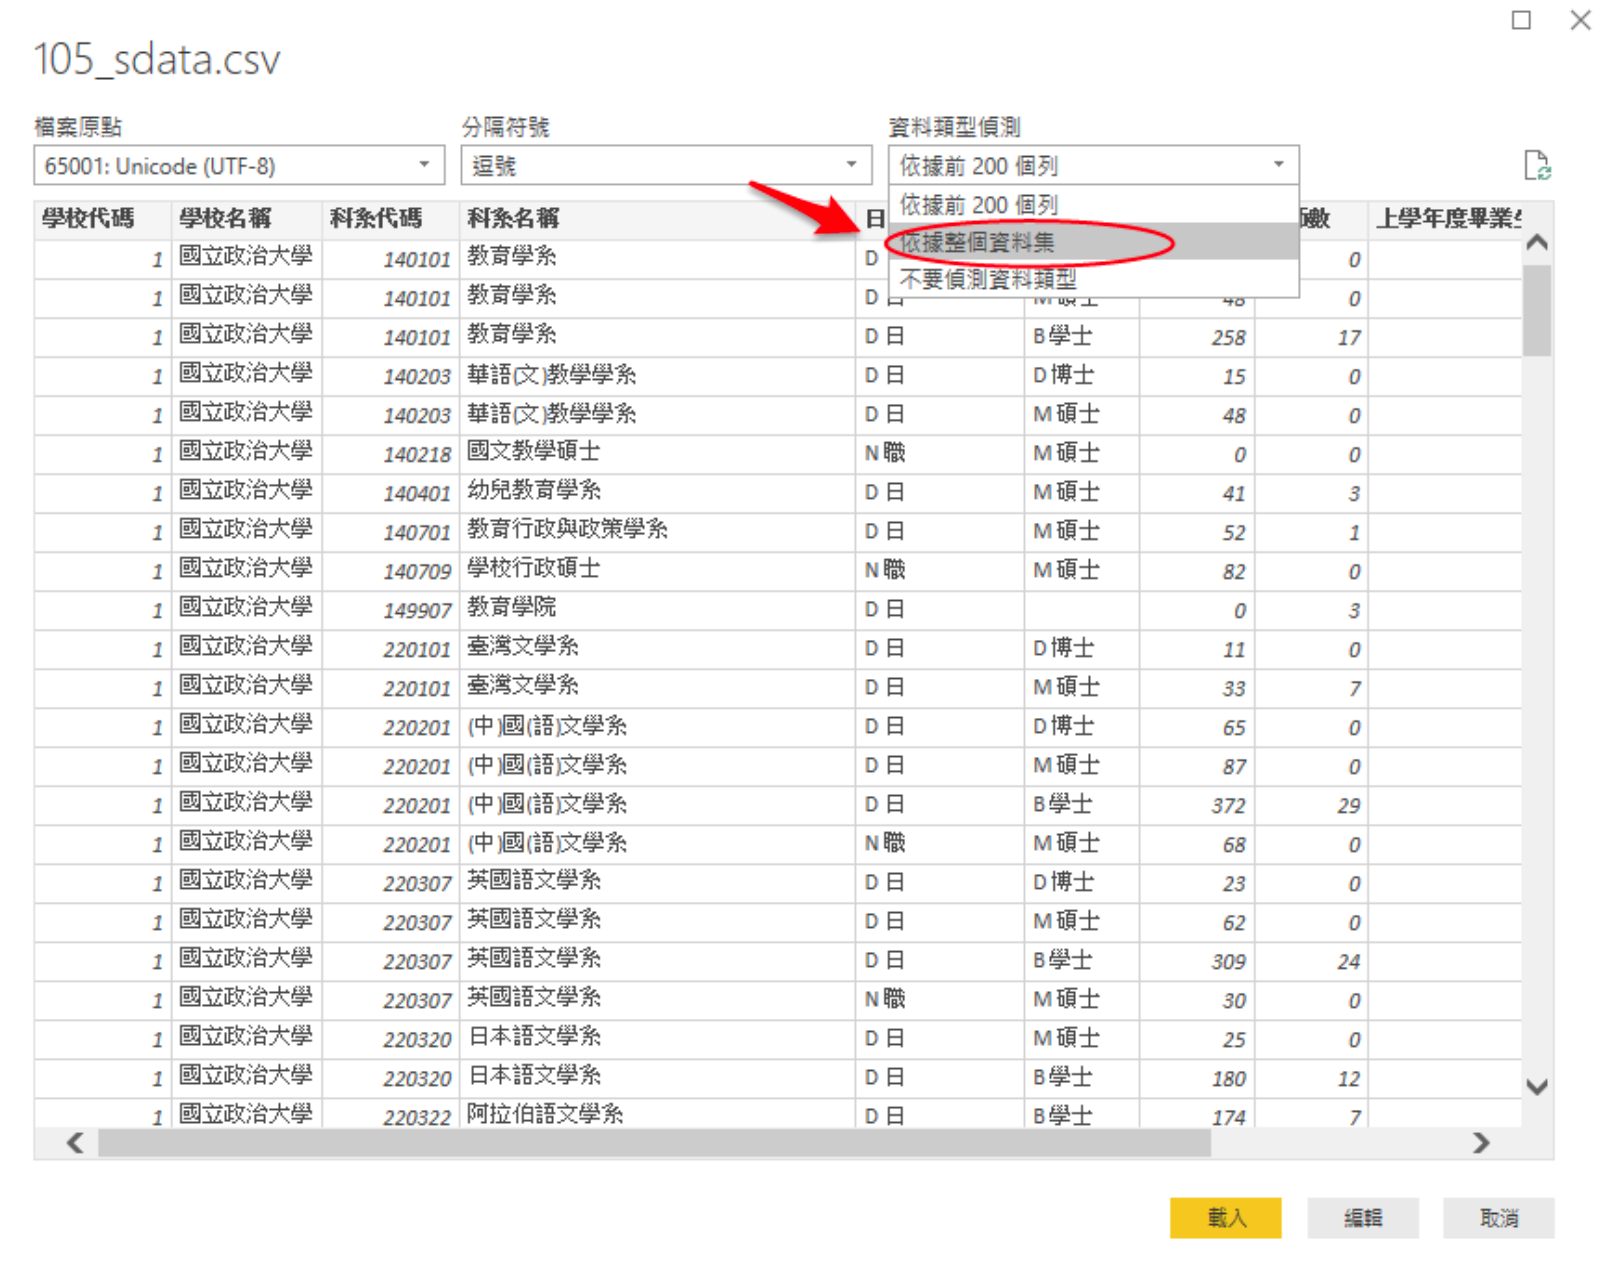Click the horizontal scrollbar thumb
This screenshot has height=1278, width=1610.
(654, 1142)
